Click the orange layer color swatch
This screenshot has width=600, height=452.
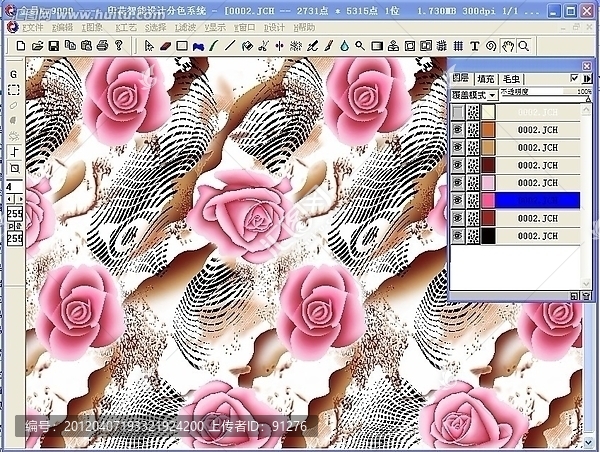click(x=488, y=130)
